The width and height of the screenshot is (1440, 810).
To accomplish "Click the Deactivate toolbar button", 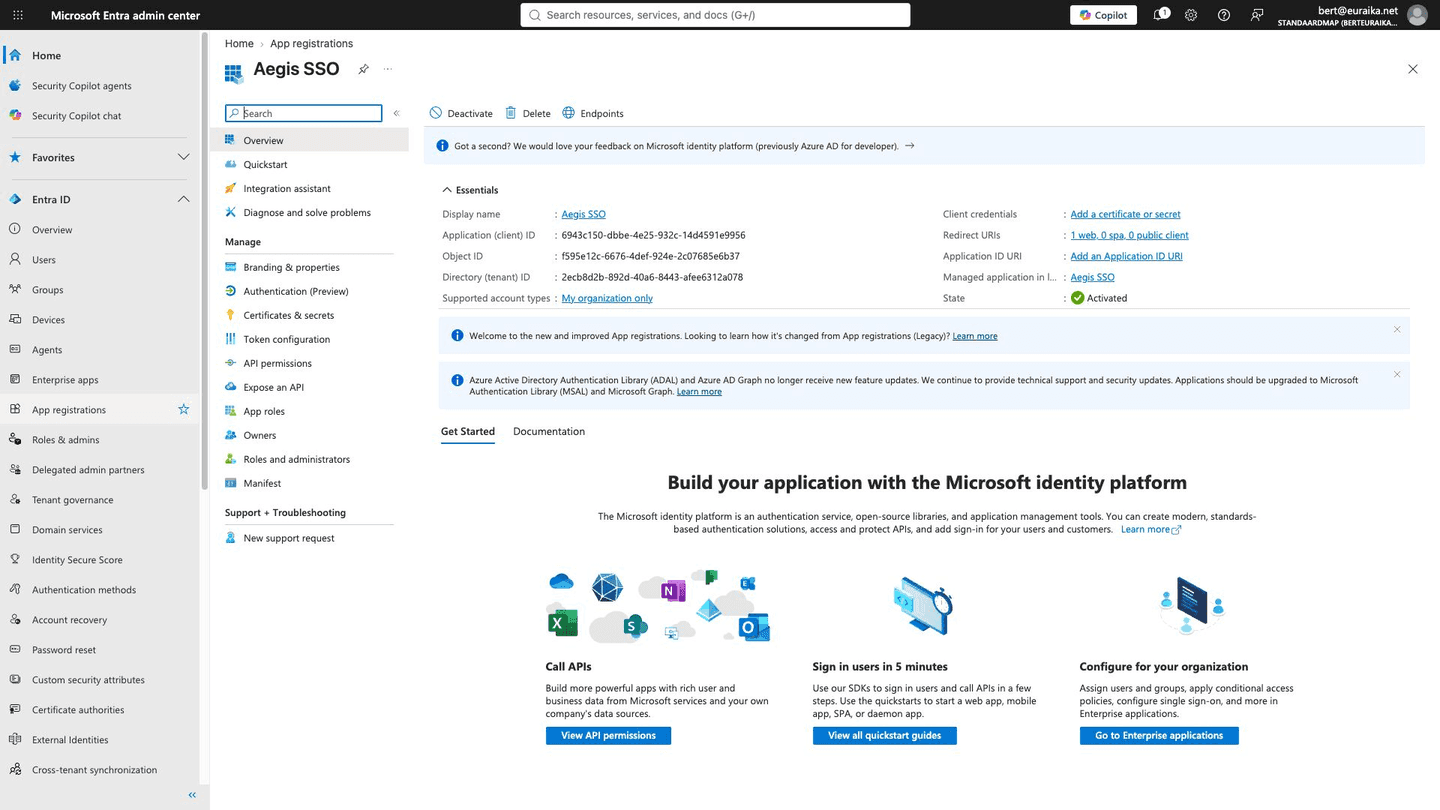I will 461,113.
